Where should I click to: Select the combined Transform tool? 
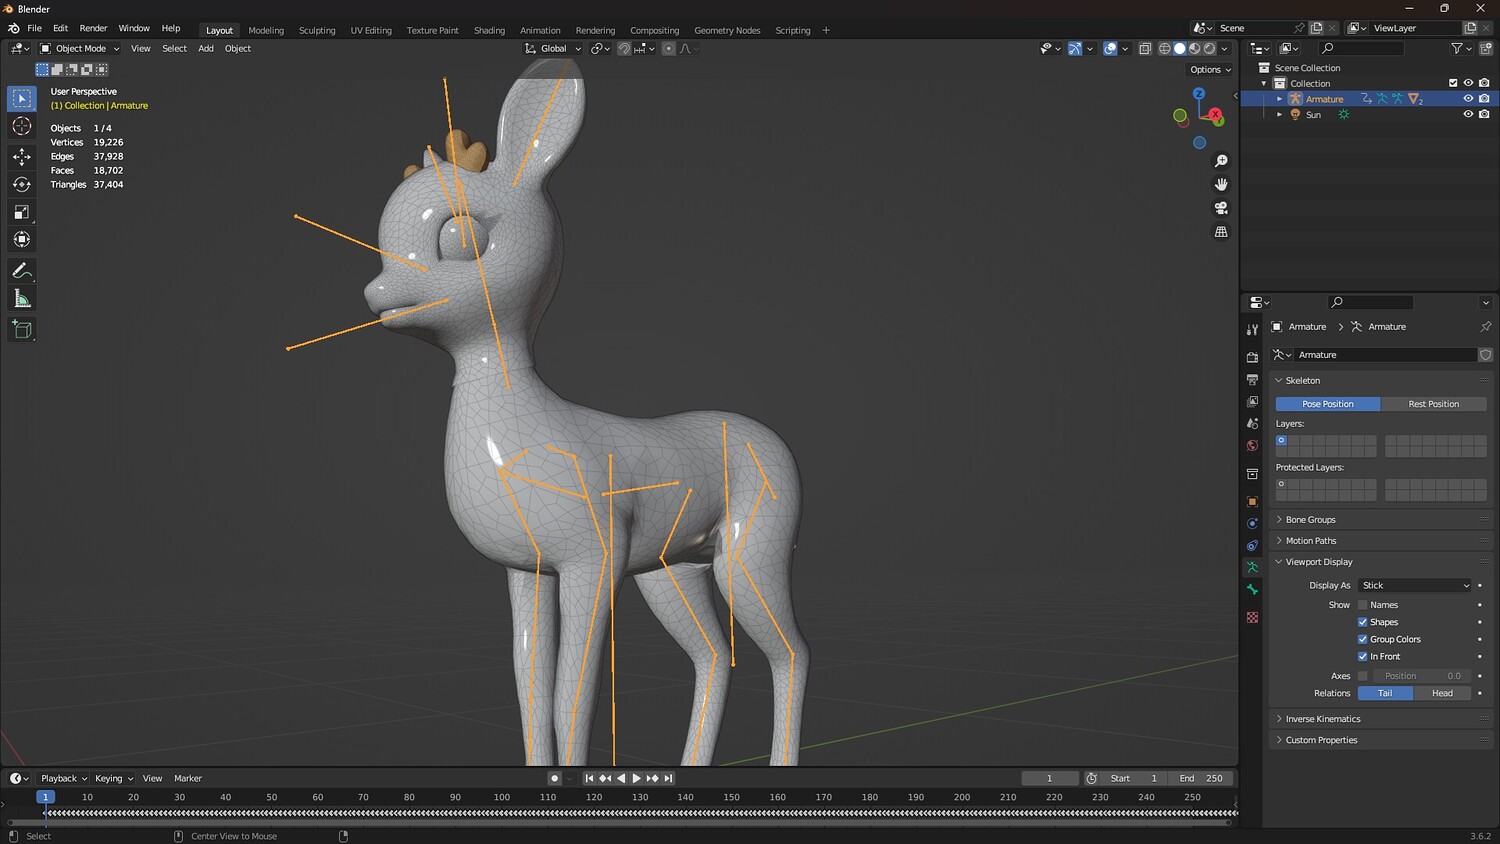coord(22,239)
